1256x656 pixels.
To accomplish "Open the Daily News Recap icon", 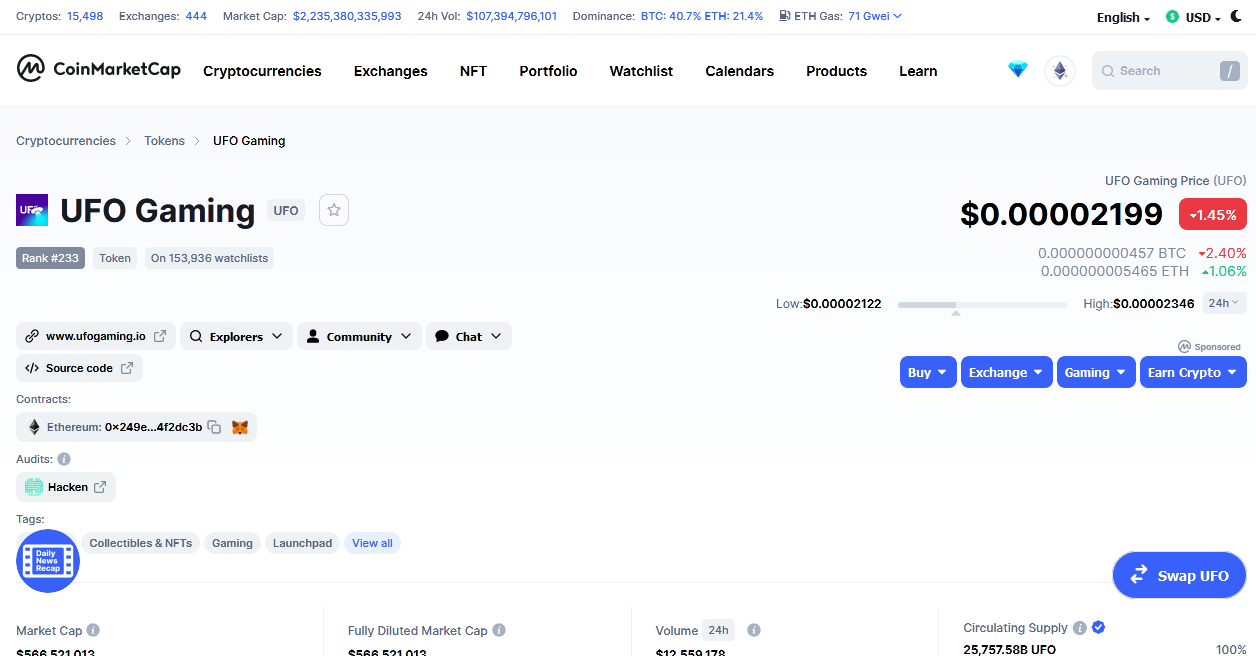I will coord(48,561).
